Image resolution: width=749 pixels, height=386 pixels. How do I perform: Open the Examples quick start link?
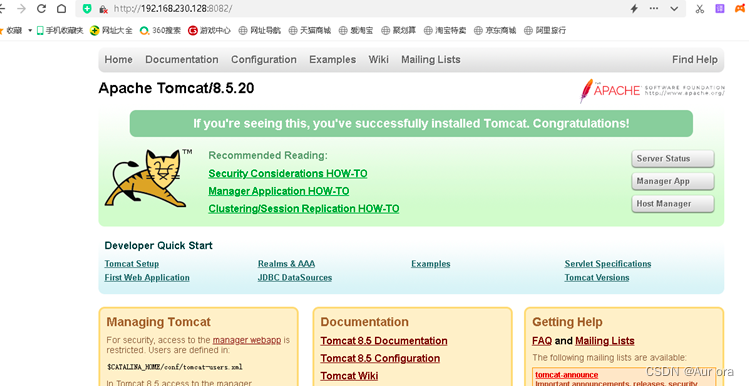pos(430,264)
